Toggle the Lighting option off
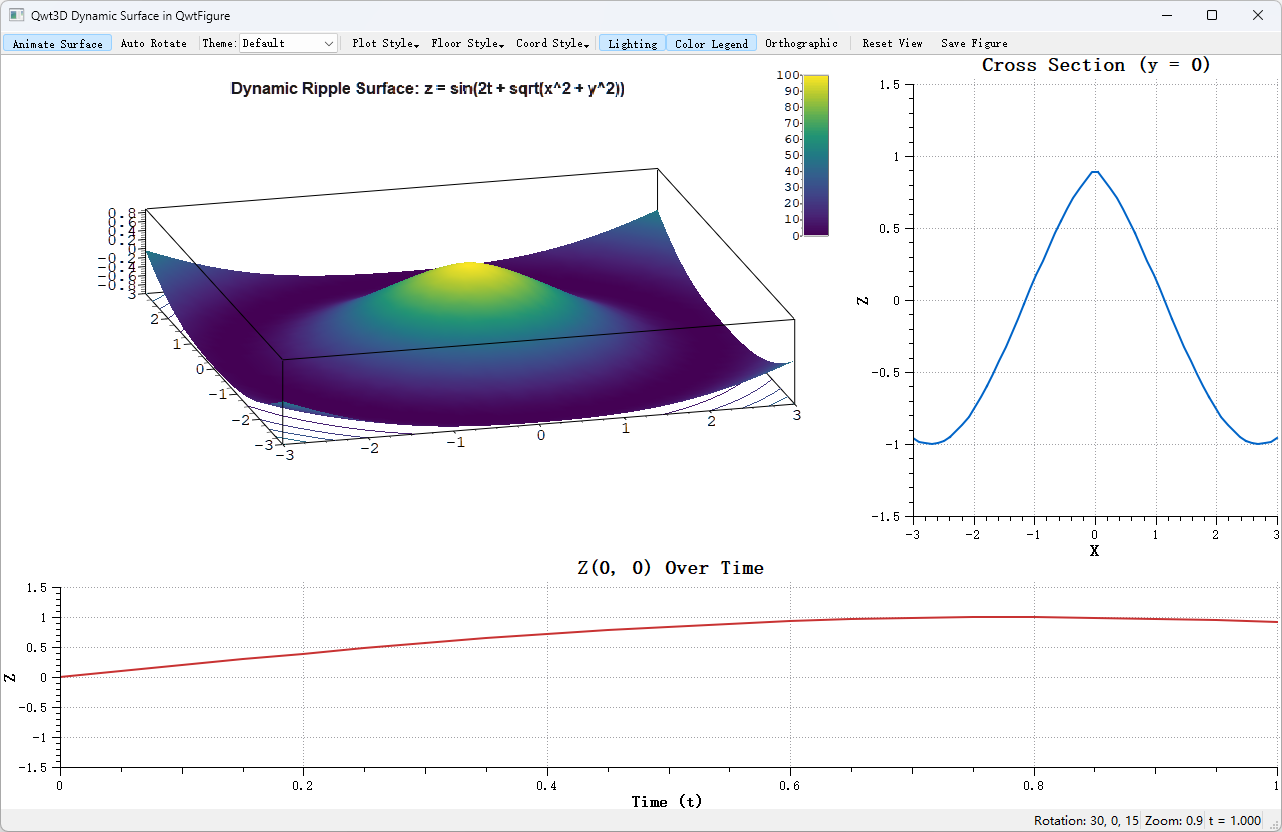The height and width of the screenshot is (832, 1282). (x=633, y=43)
